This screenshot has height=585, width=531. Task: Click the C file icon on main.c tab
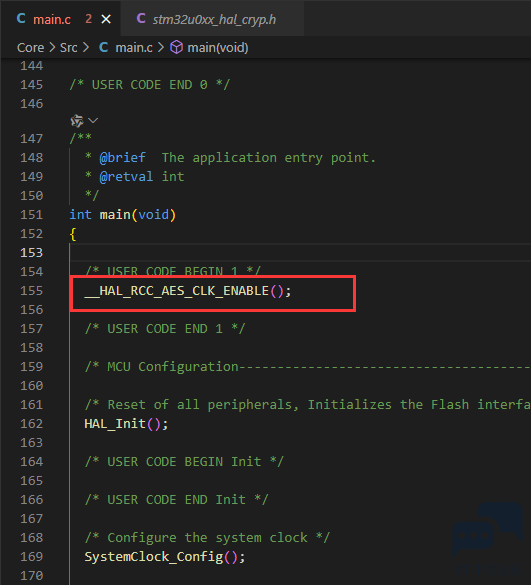(21, 19)
